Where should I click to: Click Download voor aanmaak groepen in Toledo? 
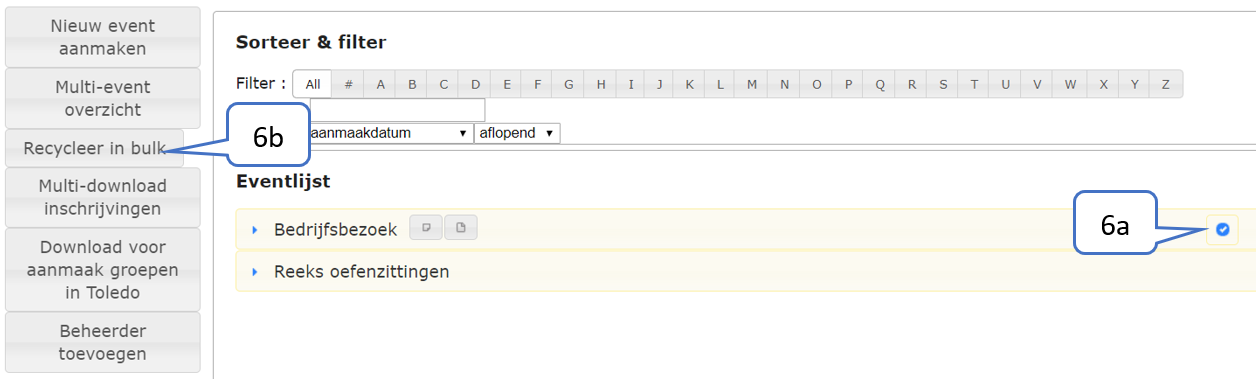pyautogui.click(x=102, y=270)
